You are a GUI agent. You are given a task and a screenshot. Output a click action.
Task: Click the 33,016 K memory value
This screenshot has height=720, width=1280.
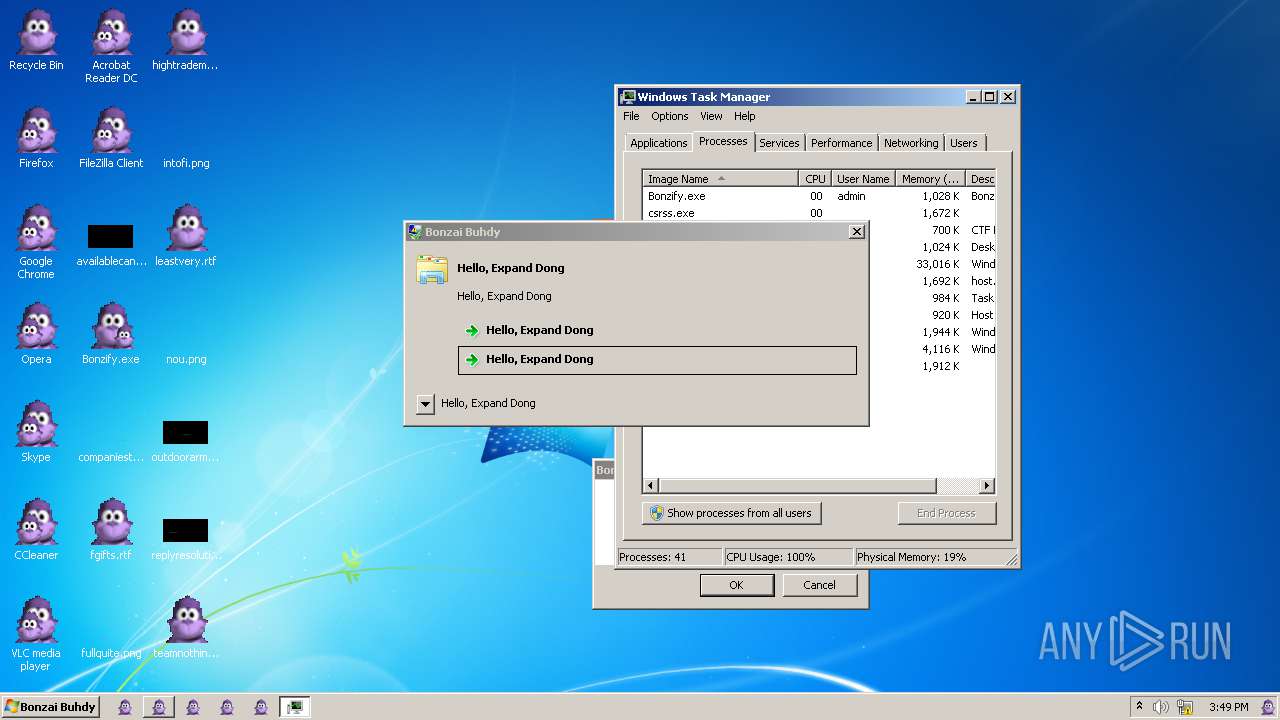click(937, 264)
